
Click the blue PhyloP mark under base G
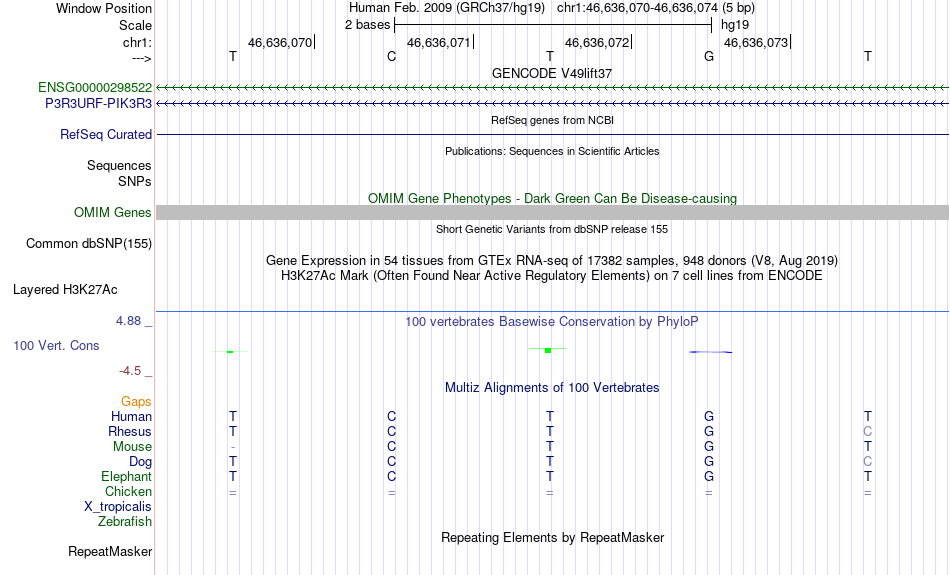coord(711,352)
